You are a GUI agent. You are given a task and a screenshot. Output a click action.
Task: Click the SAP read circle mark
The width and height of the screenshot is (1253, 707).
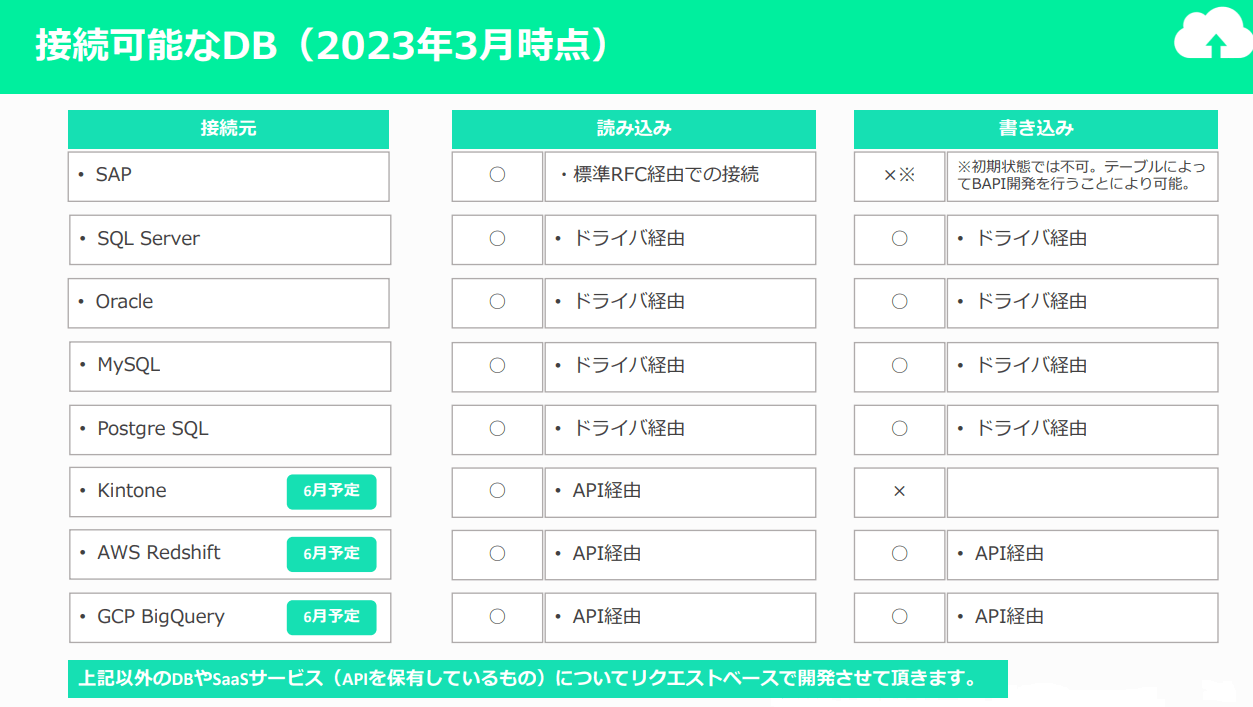pyautogui.click(x=497, y=175)
